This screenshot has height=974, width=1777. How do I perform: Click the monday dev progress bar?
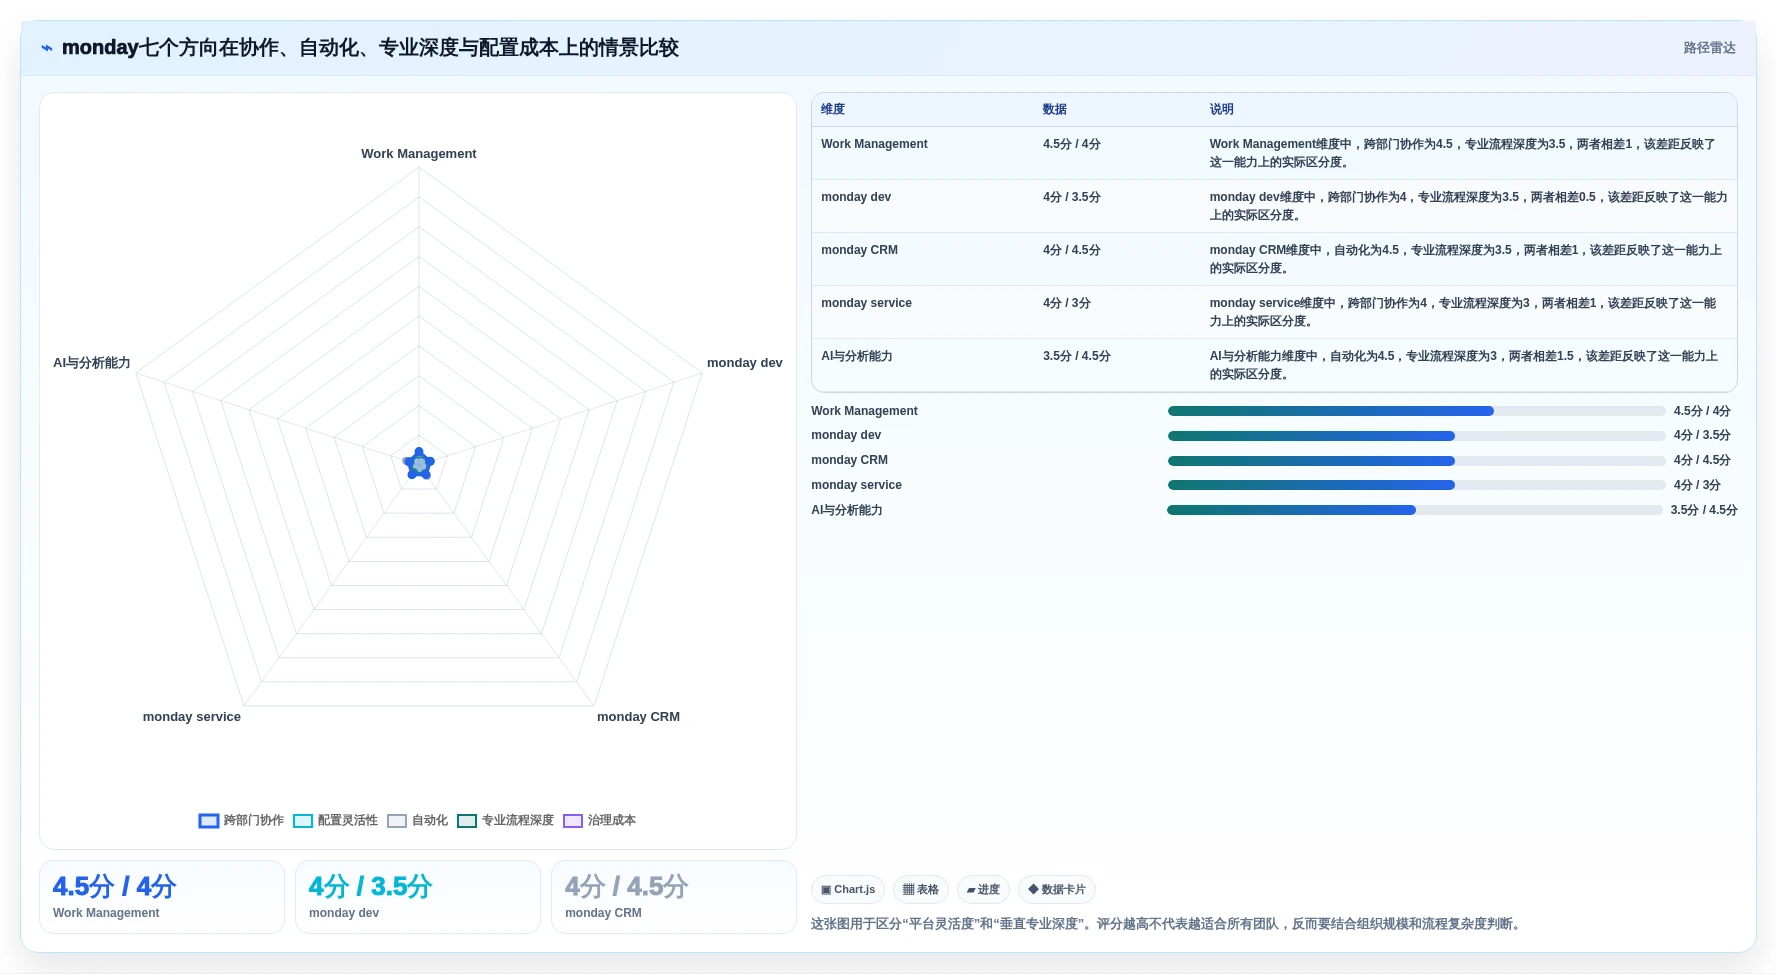[x=1417, y=436]
